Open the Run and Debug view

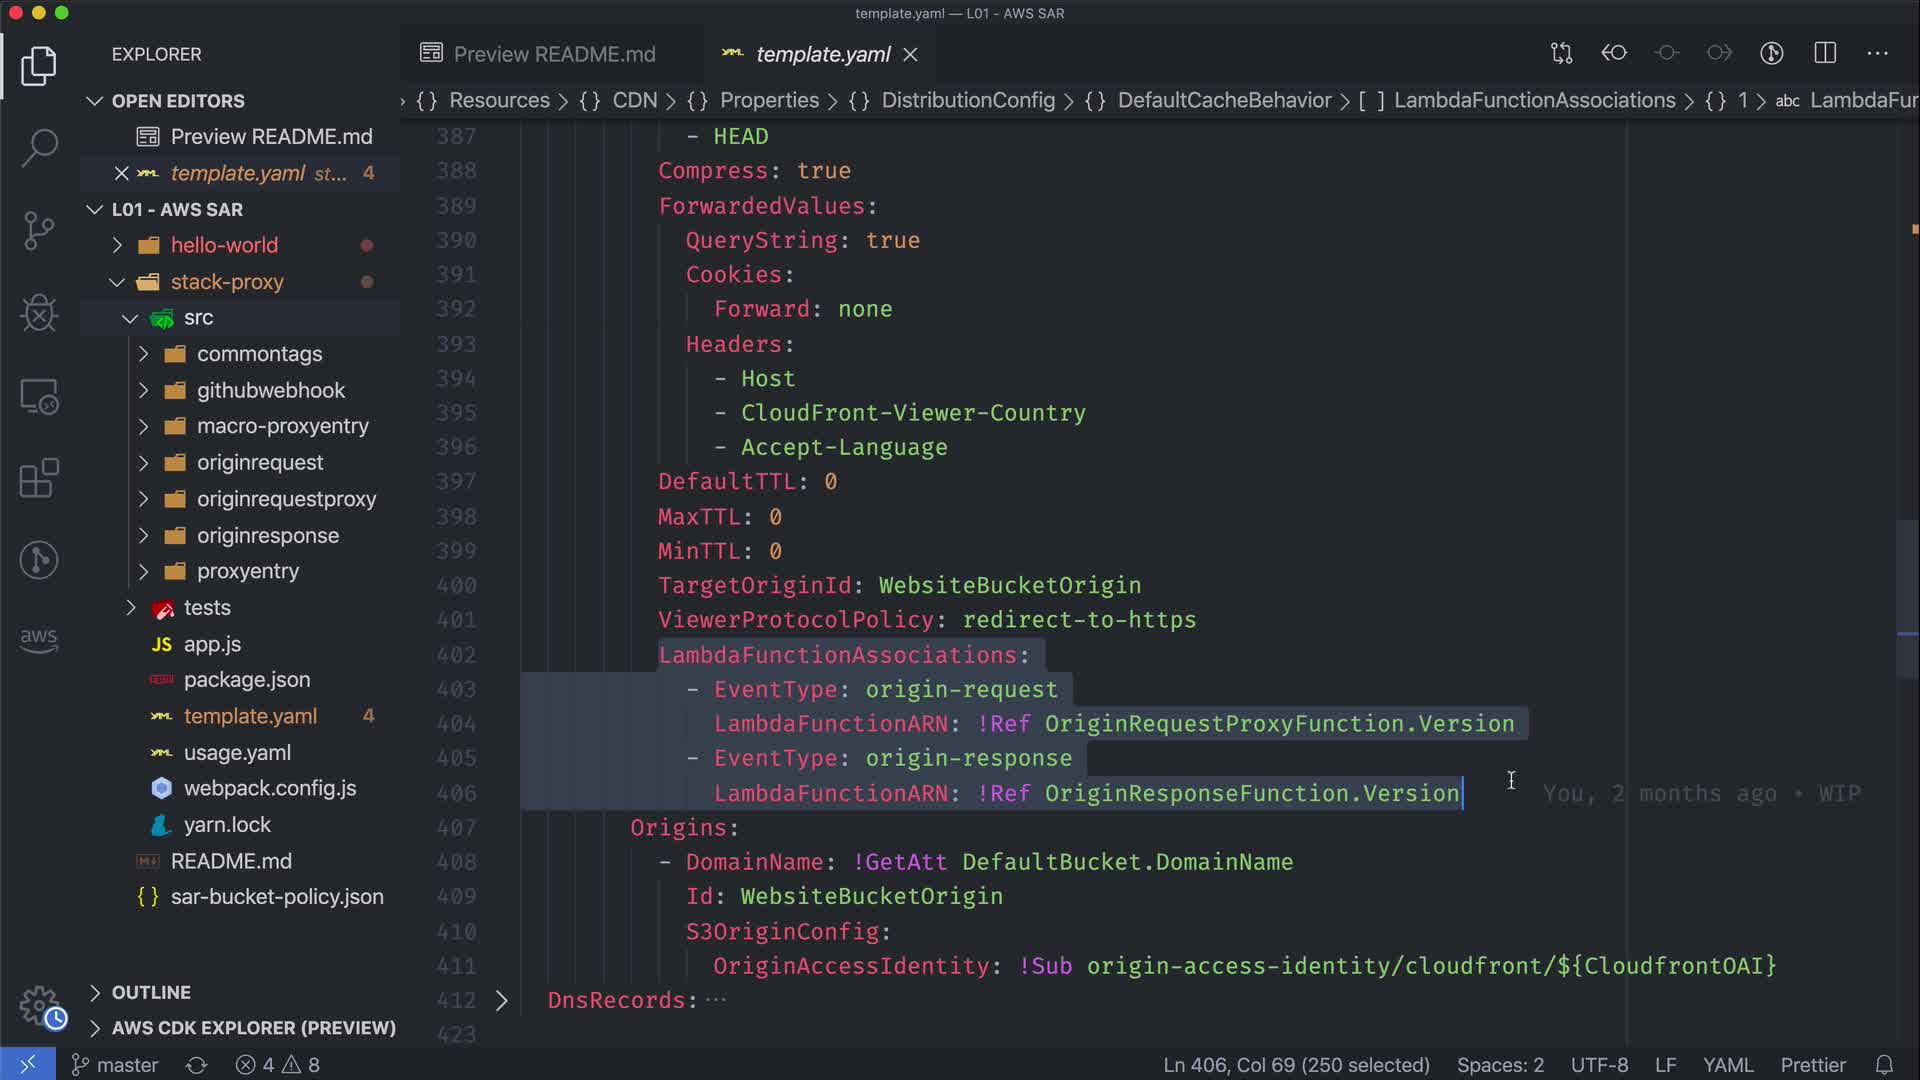click(39, 313)
